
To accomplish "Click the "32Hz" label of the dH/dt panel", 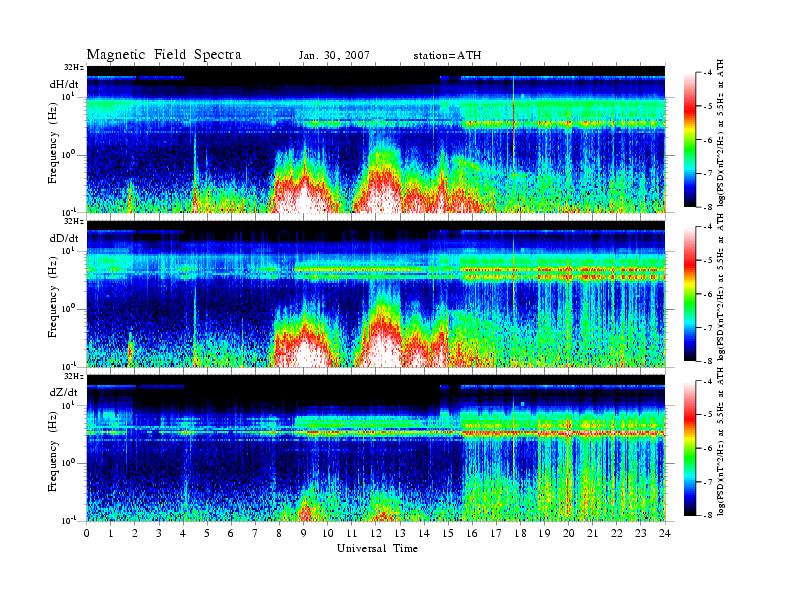I will 74,67.
